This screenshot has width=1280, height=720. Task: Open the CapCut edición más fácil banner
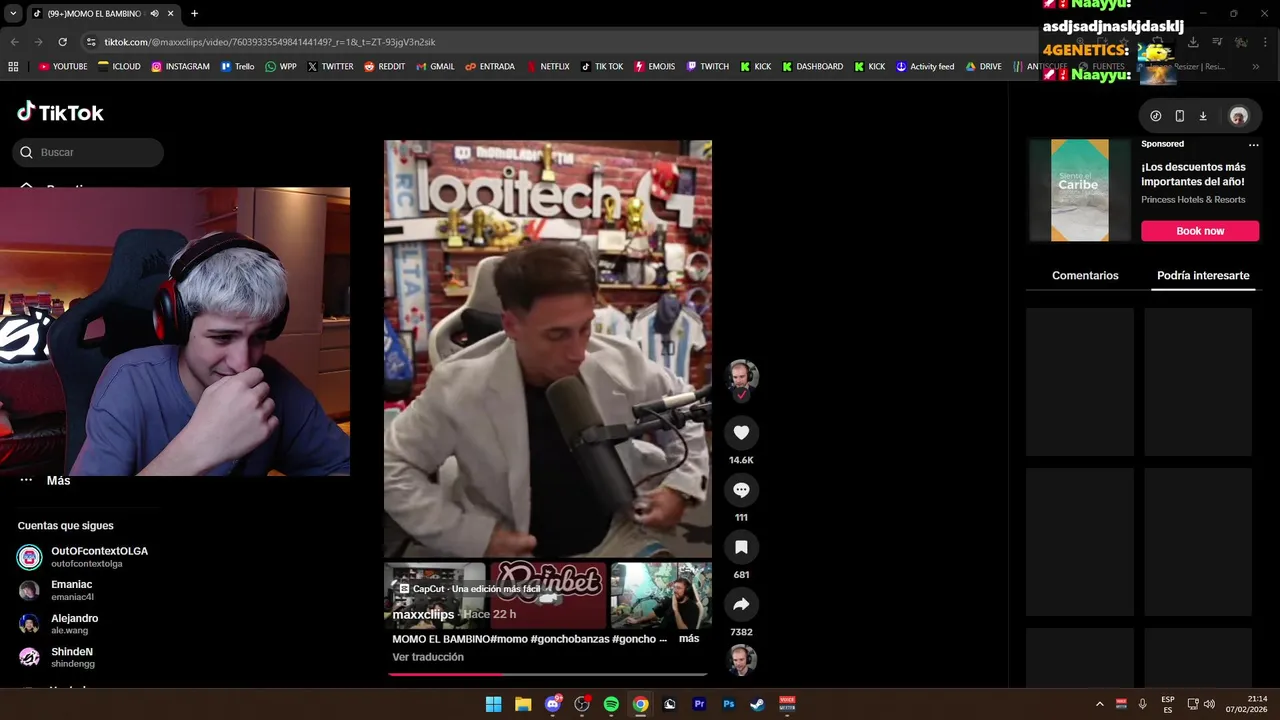coord(470,589)
